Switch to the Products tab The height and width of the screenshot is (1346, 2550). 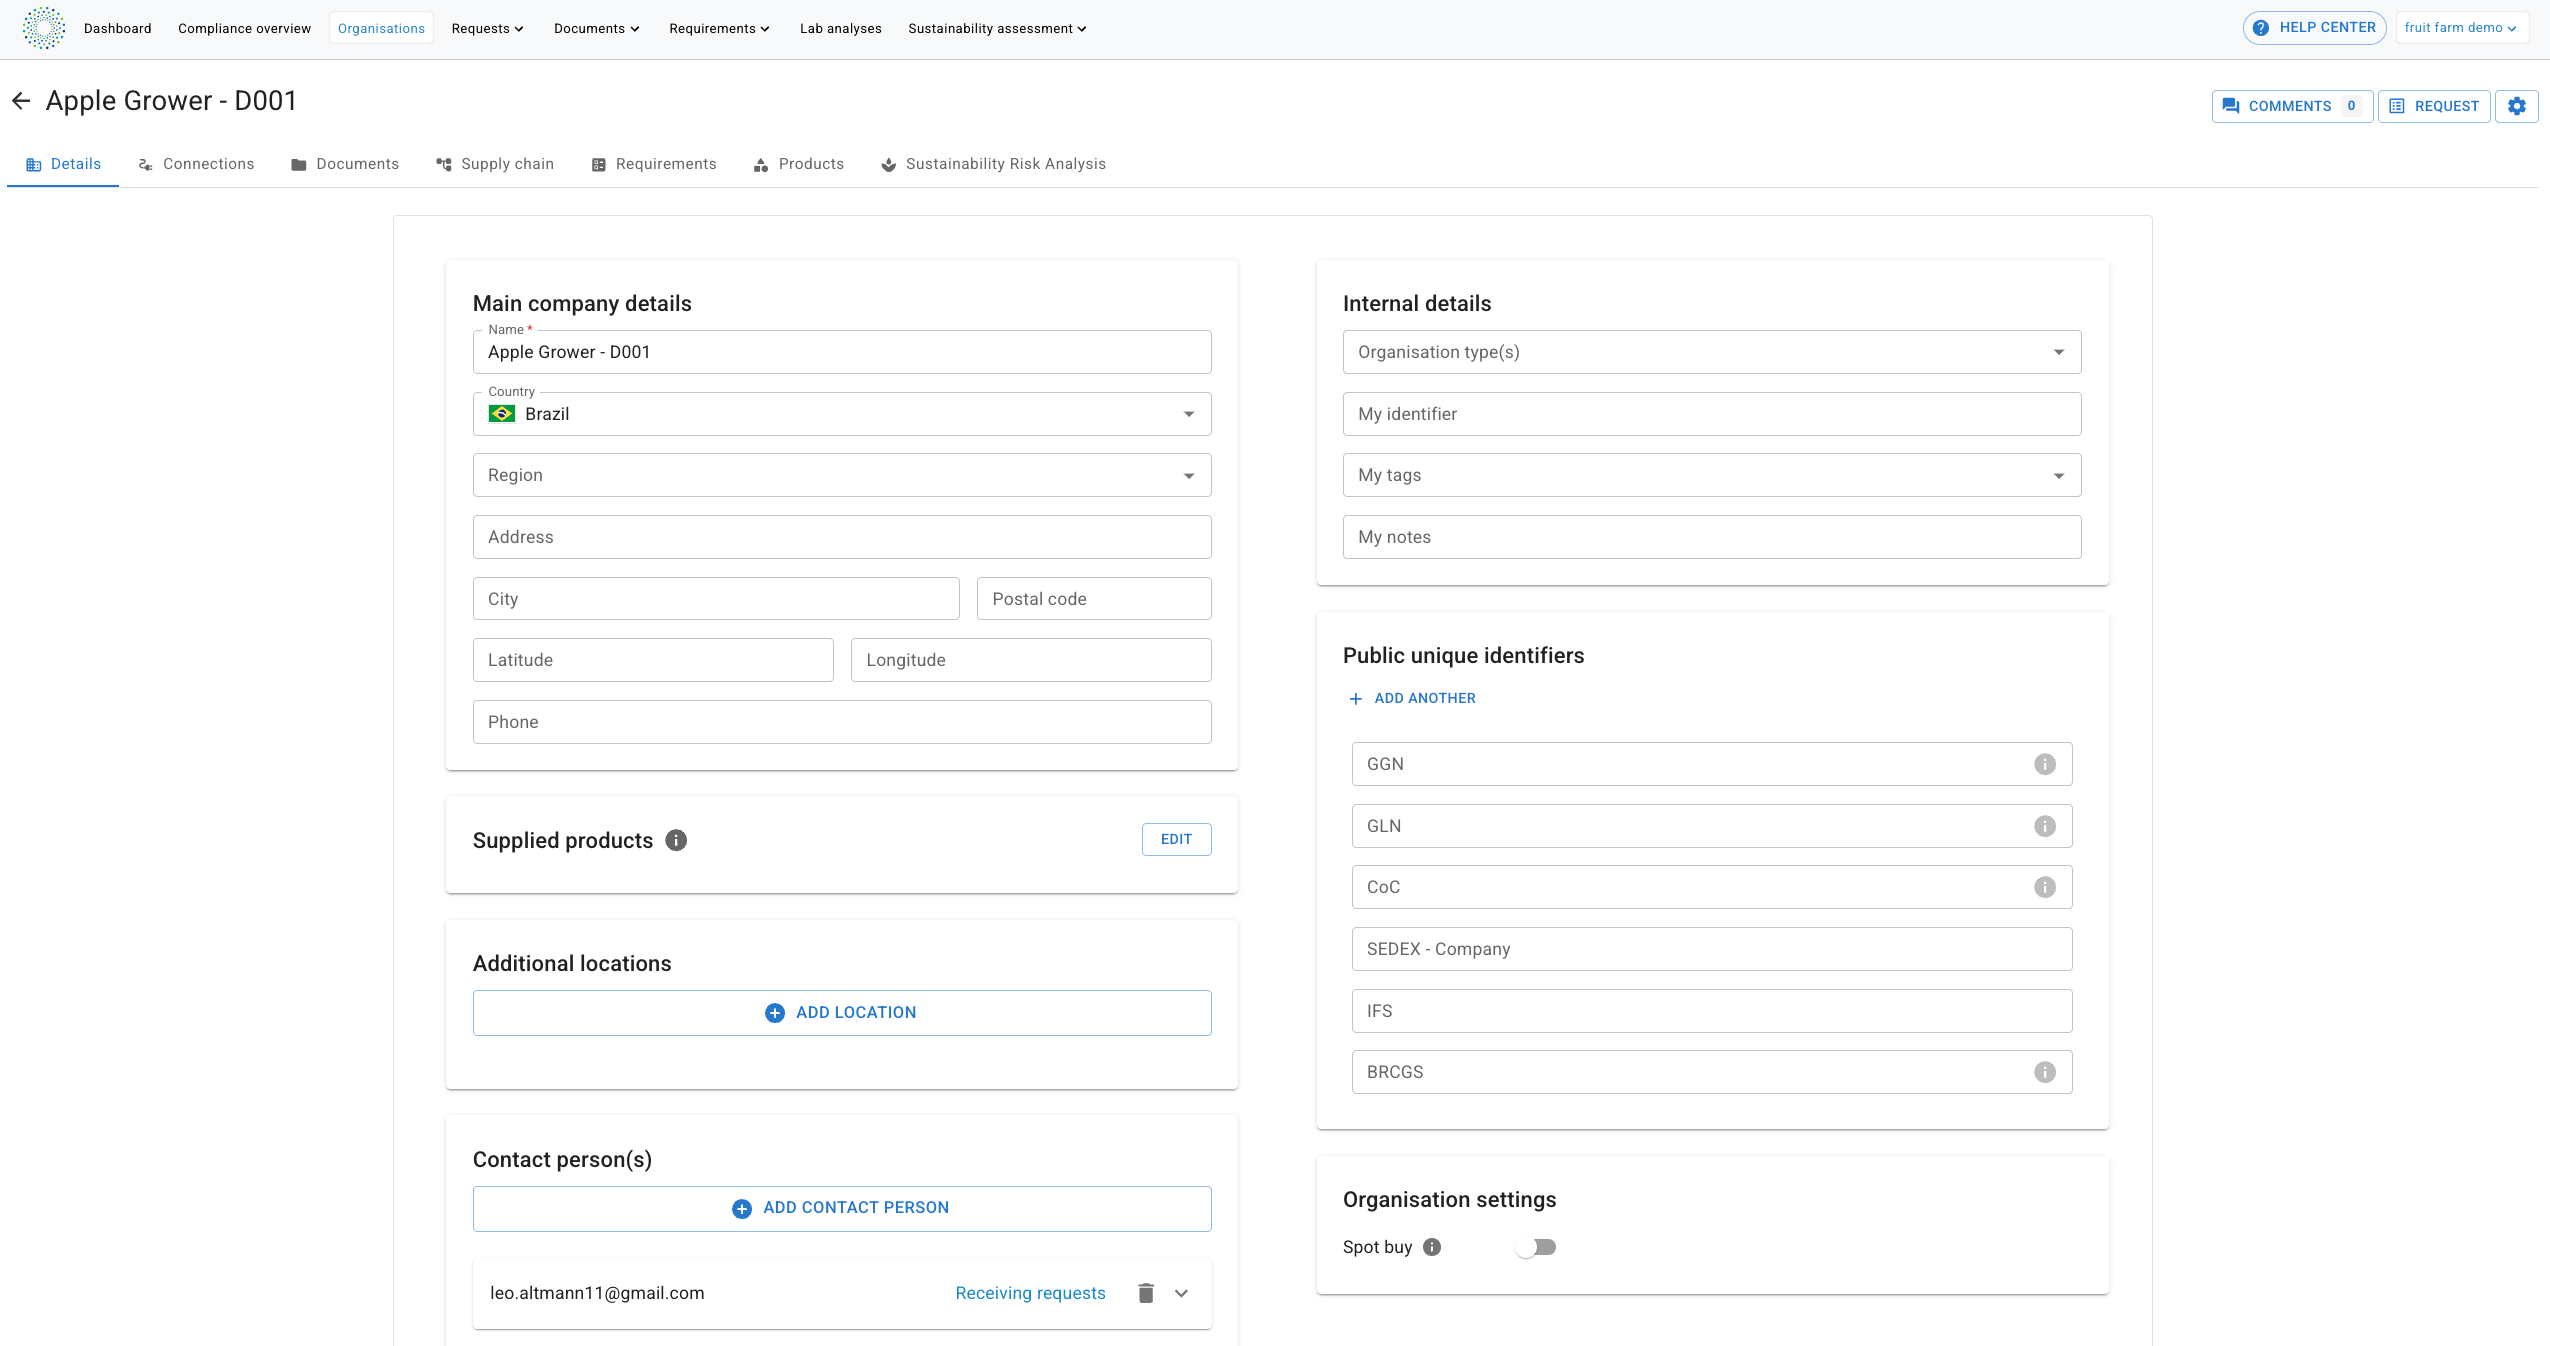(x=799, y=164)
